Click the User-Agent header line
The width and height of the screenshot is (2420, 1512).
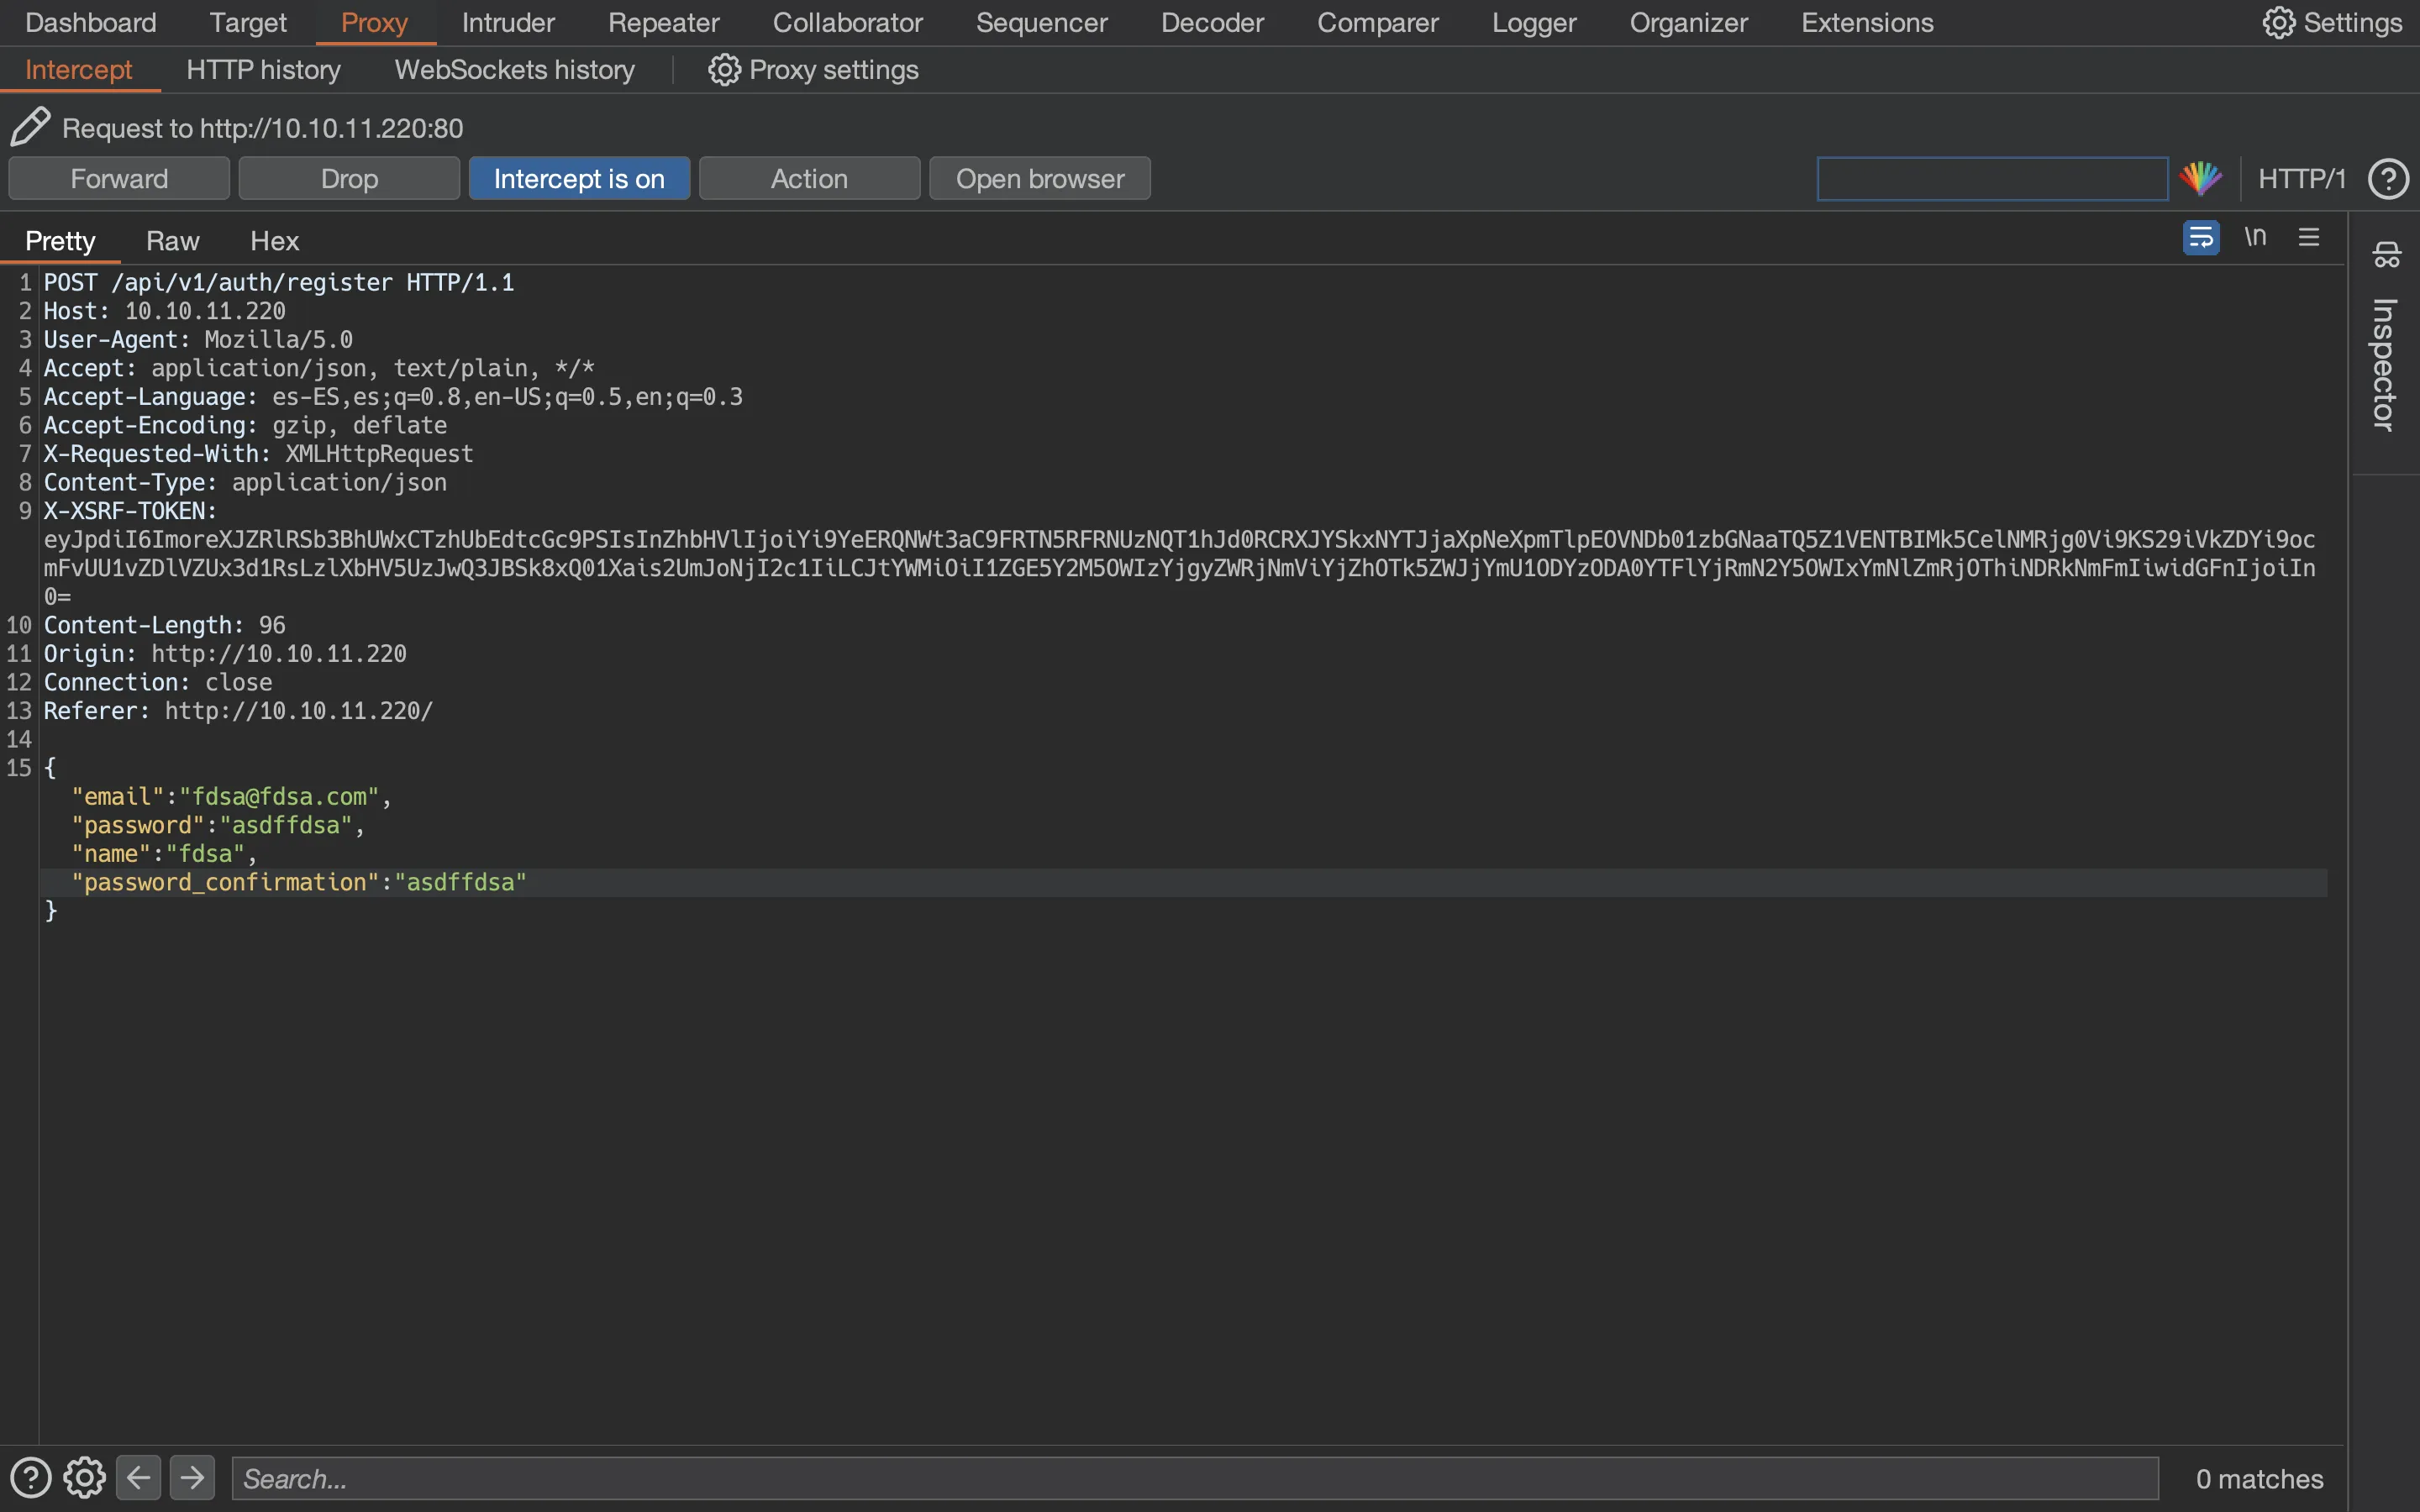click(198, 340)
